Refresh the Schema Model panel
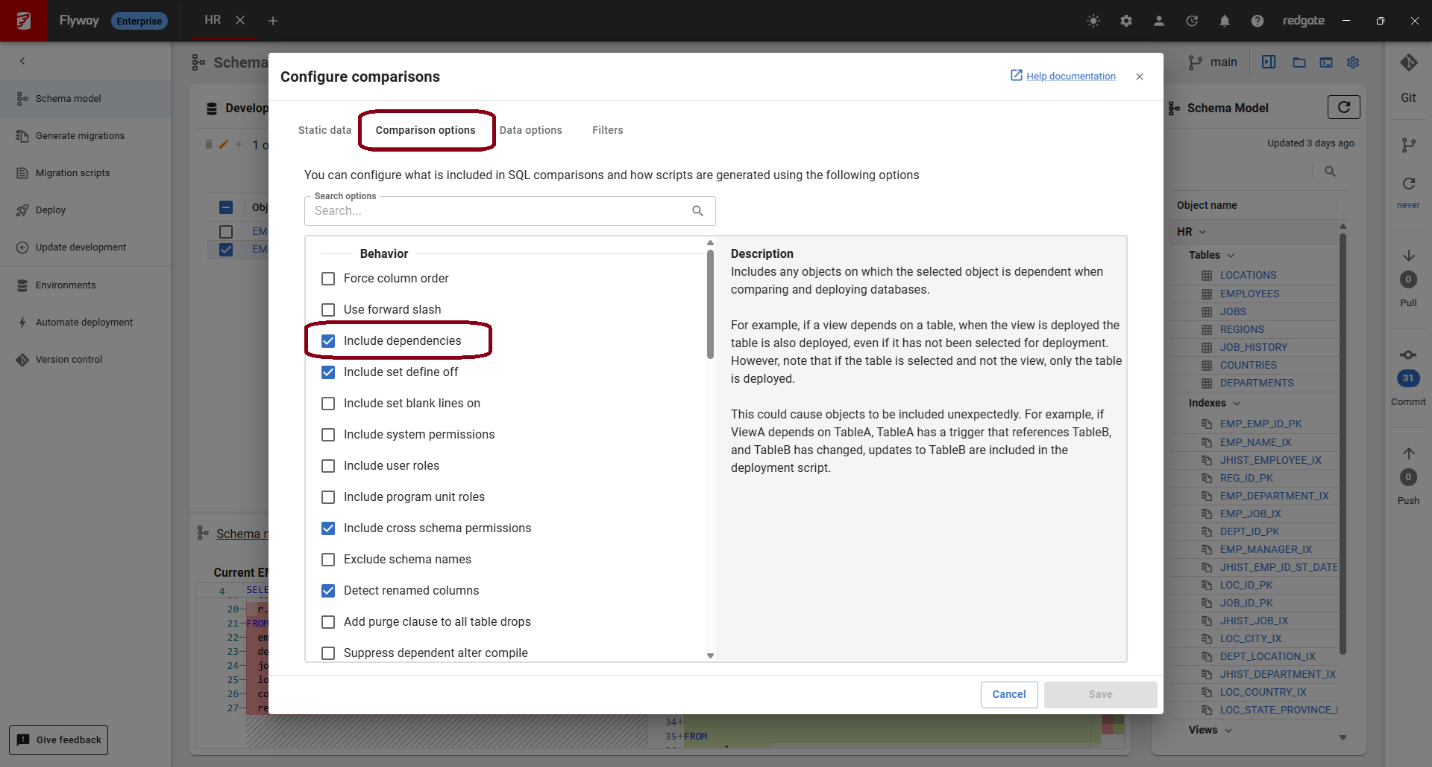1432x767 pixels. point(1343,107)
